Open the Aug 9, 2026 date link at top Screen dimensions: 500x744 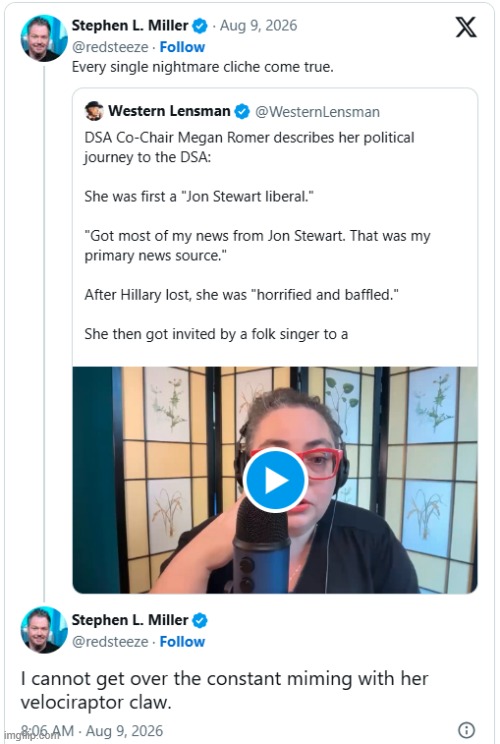pos(258,26)
